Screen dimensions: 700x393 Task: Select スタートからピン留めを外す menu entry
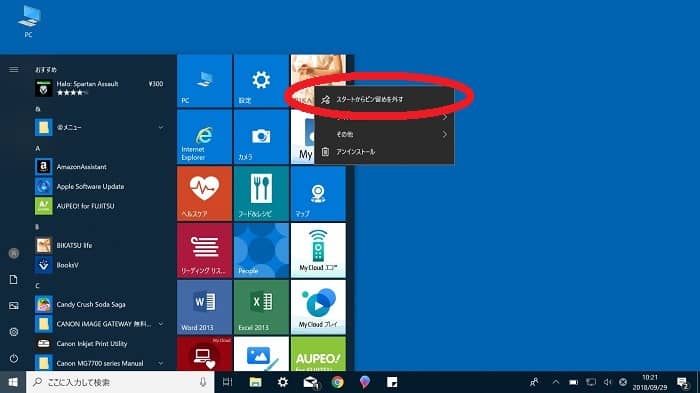click(x=384, y=99)
